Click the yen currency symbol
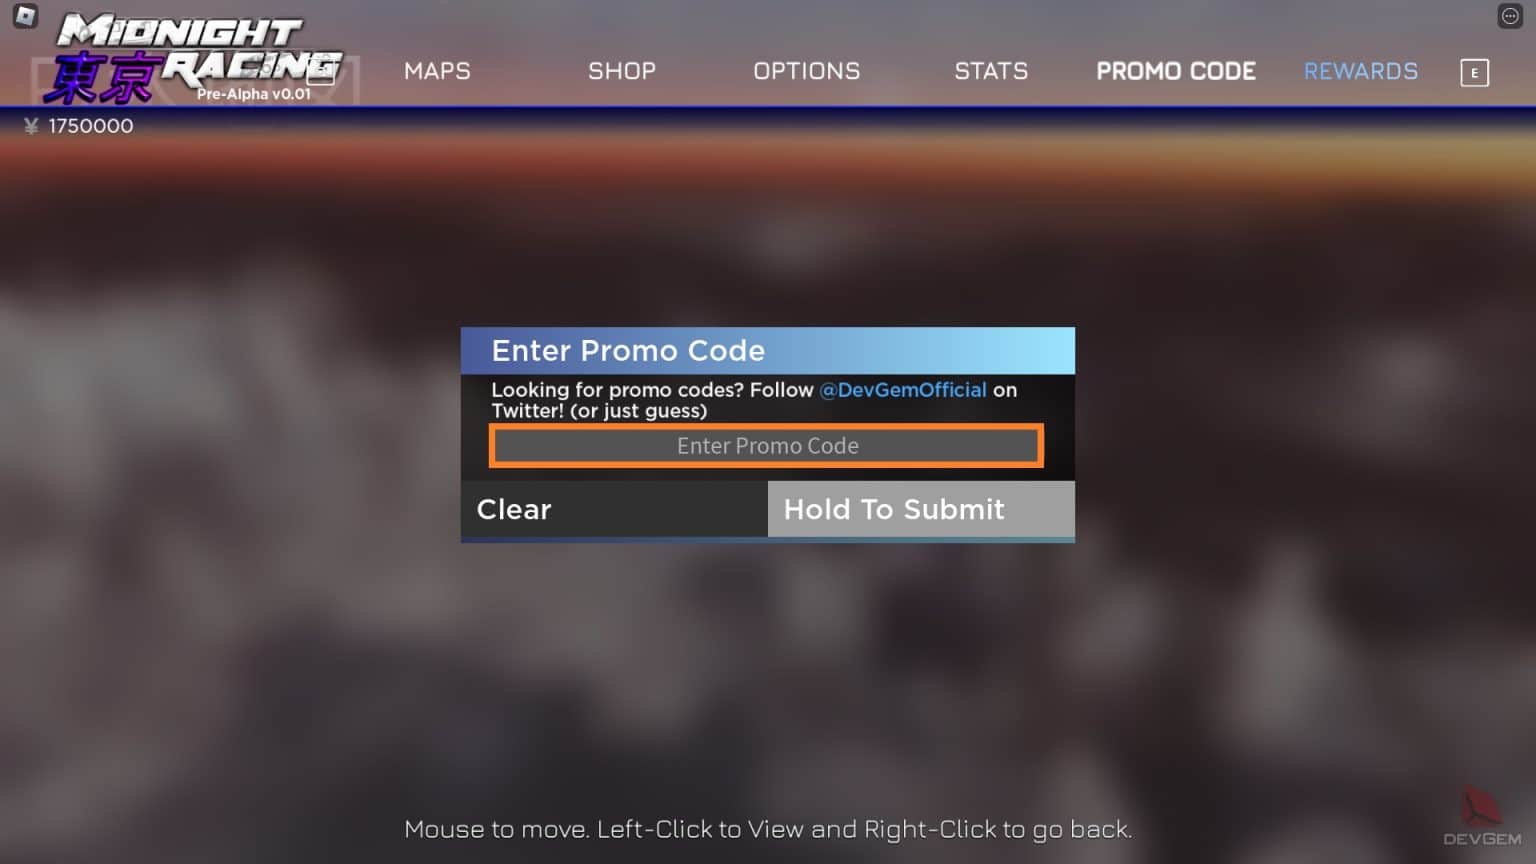The image size is (1536, 864). [31, 126]
